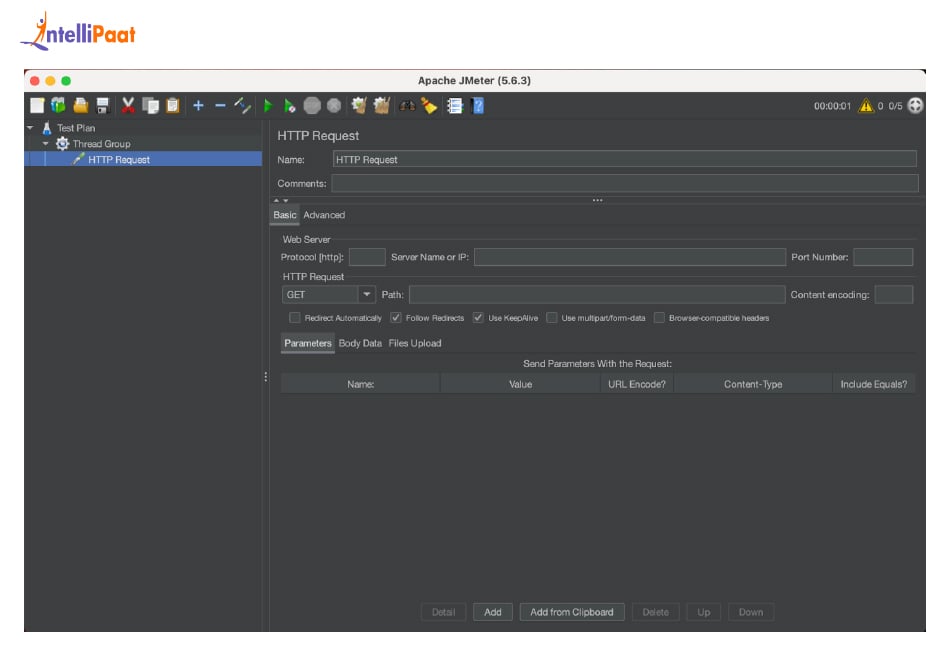
Task: Enable Use multipart/form-data checkbox
Action: click(x=551, y=317)
